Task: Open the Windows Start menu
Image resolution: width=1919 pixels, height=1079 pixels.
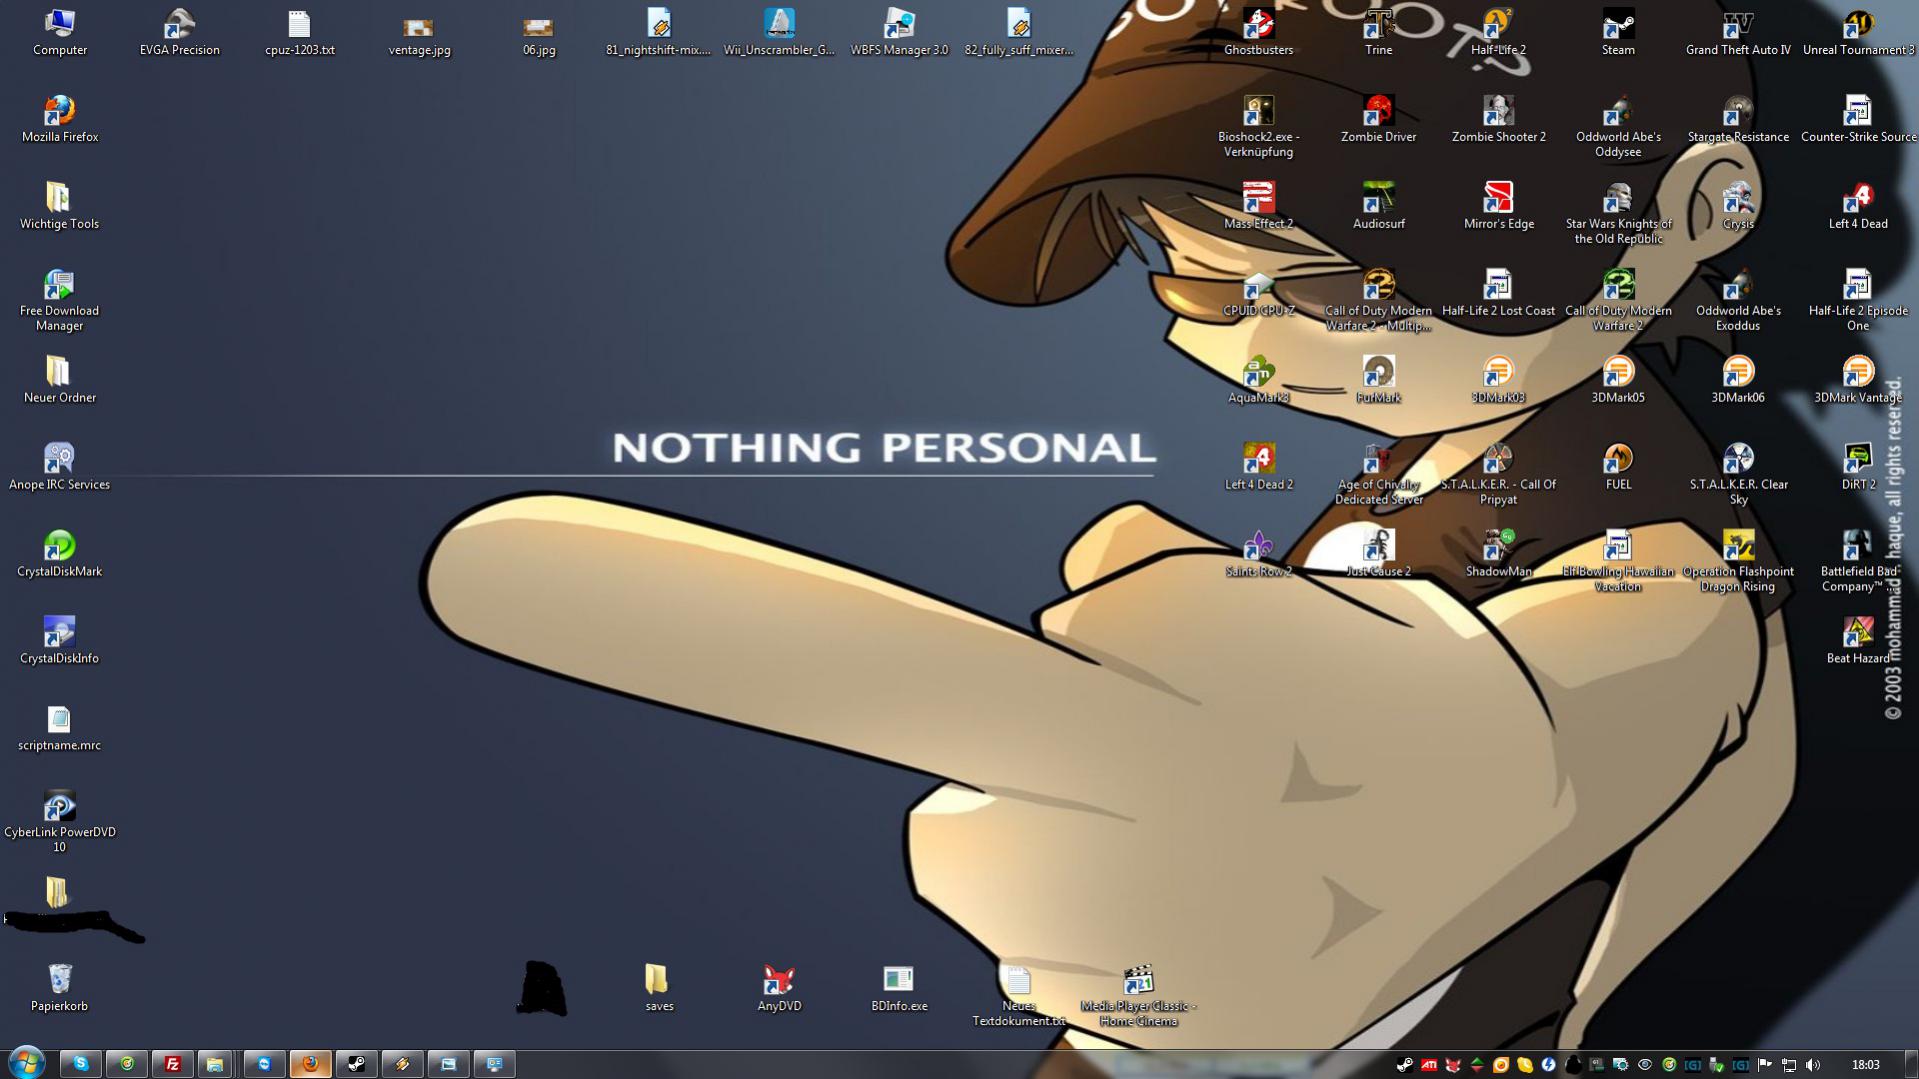Action: (26, 1062)
